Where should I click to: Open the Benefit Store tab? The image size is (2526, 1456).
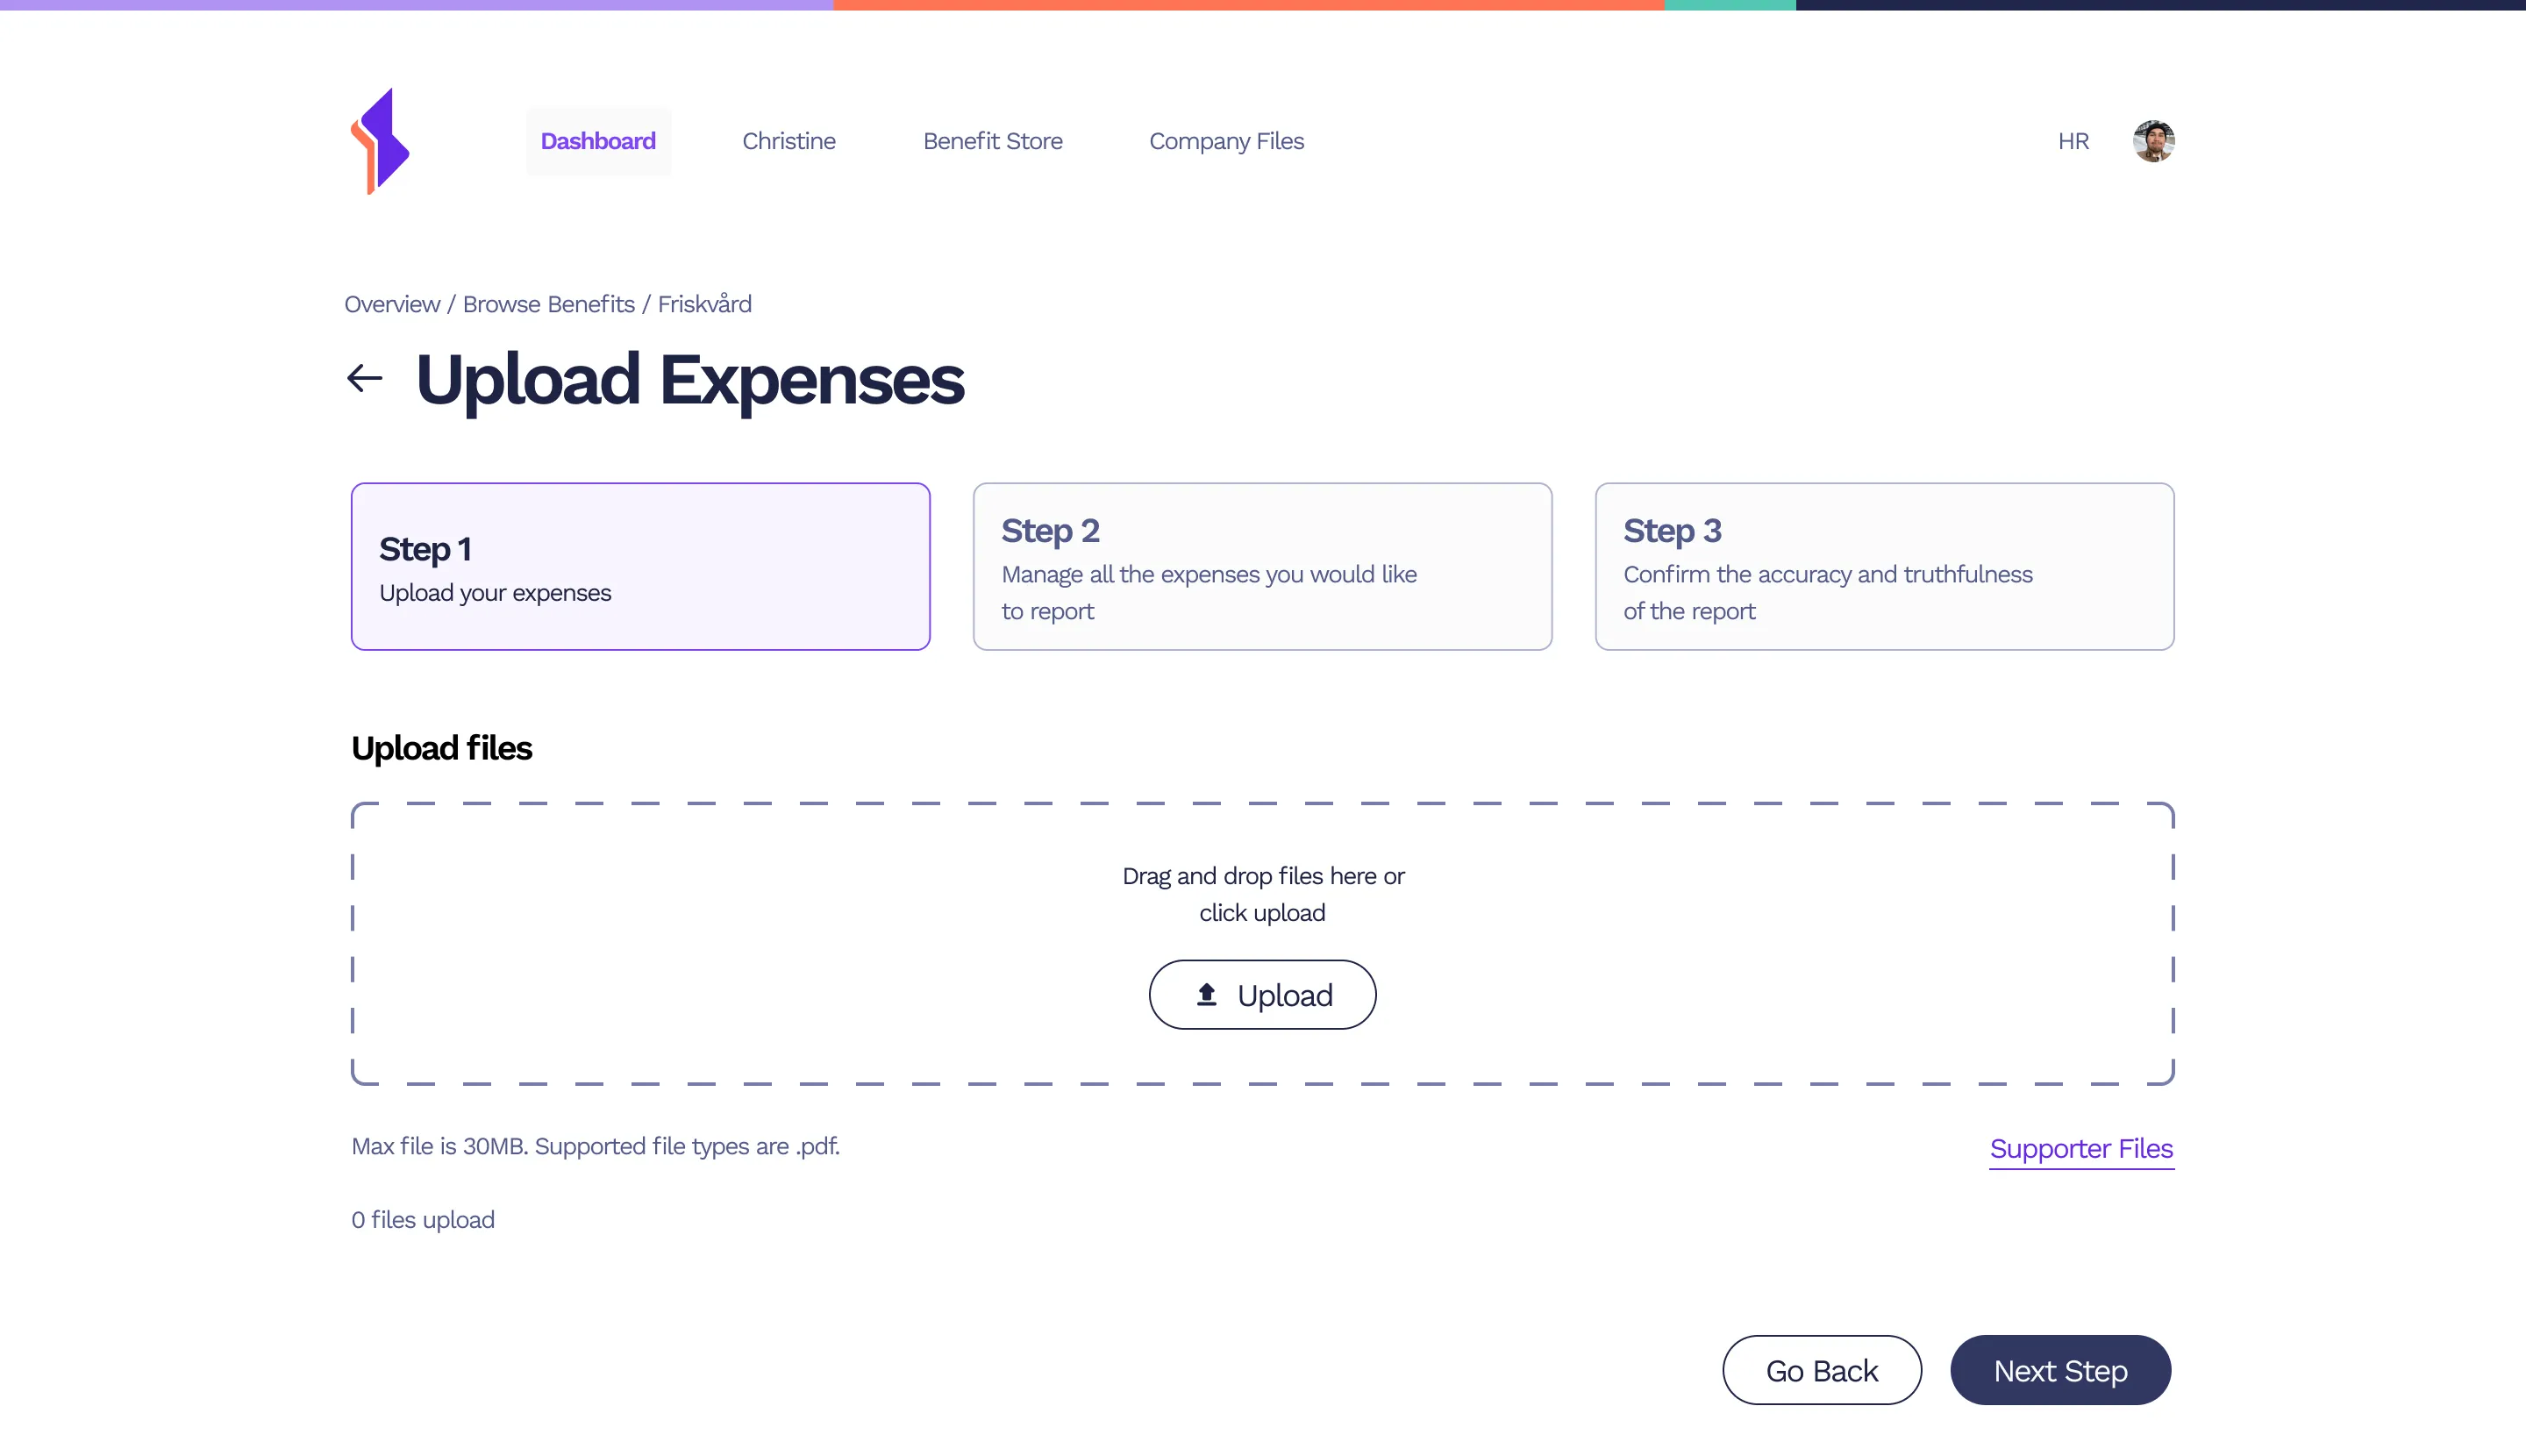992,141
